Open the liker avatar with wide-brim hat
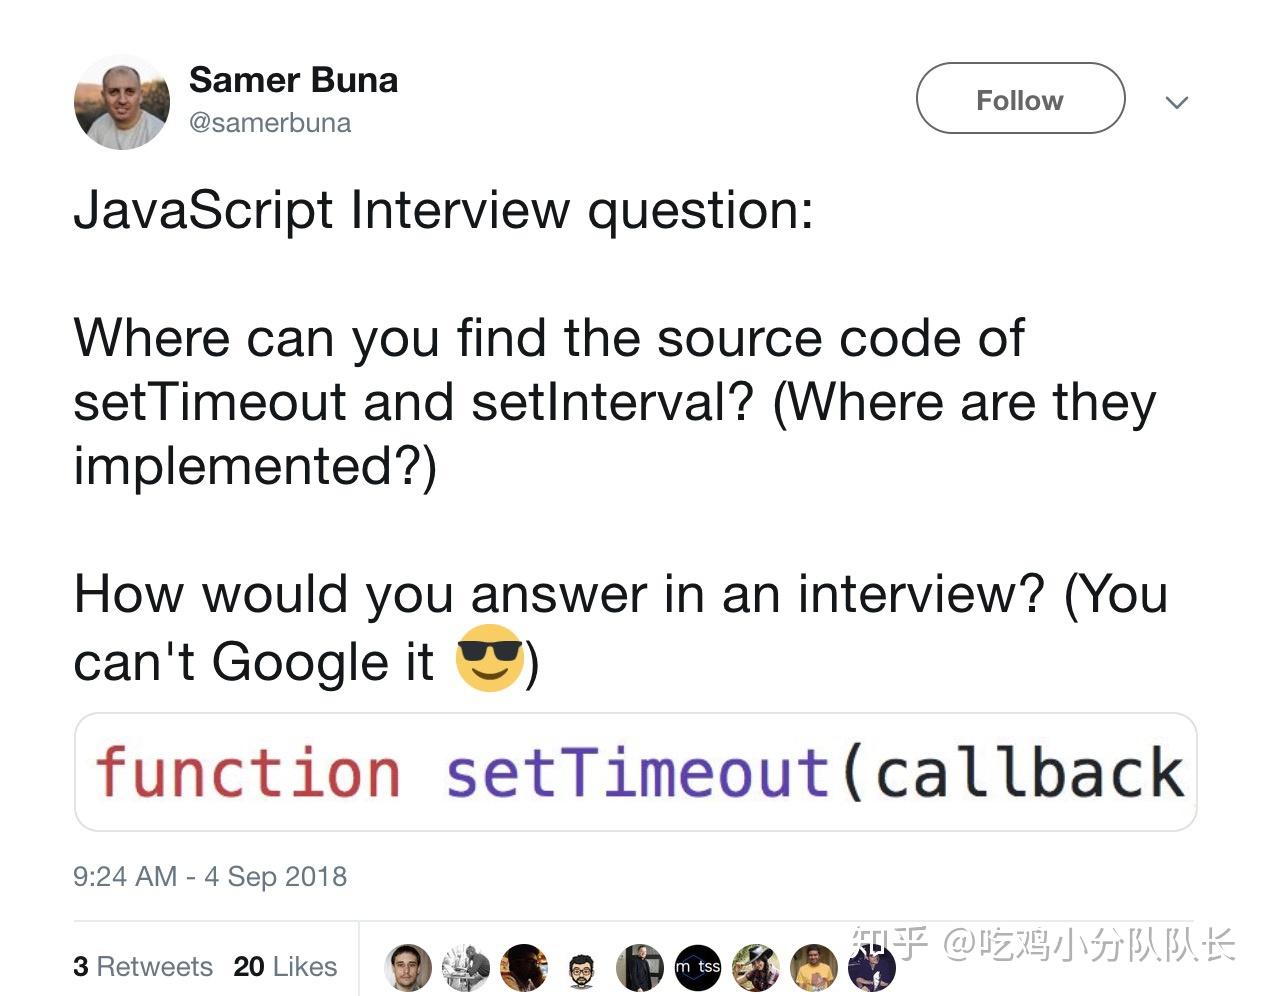Screen dimensions: 1268x996 pos(756,967)
